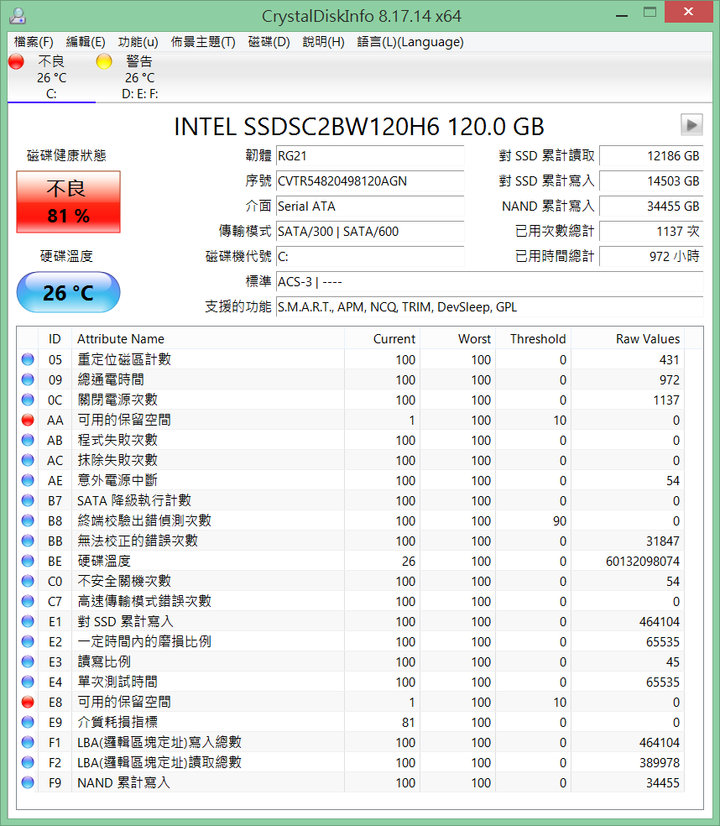Open the 編輯(E) menu
The height and width of the screenshot is (826, 720).
85,42
